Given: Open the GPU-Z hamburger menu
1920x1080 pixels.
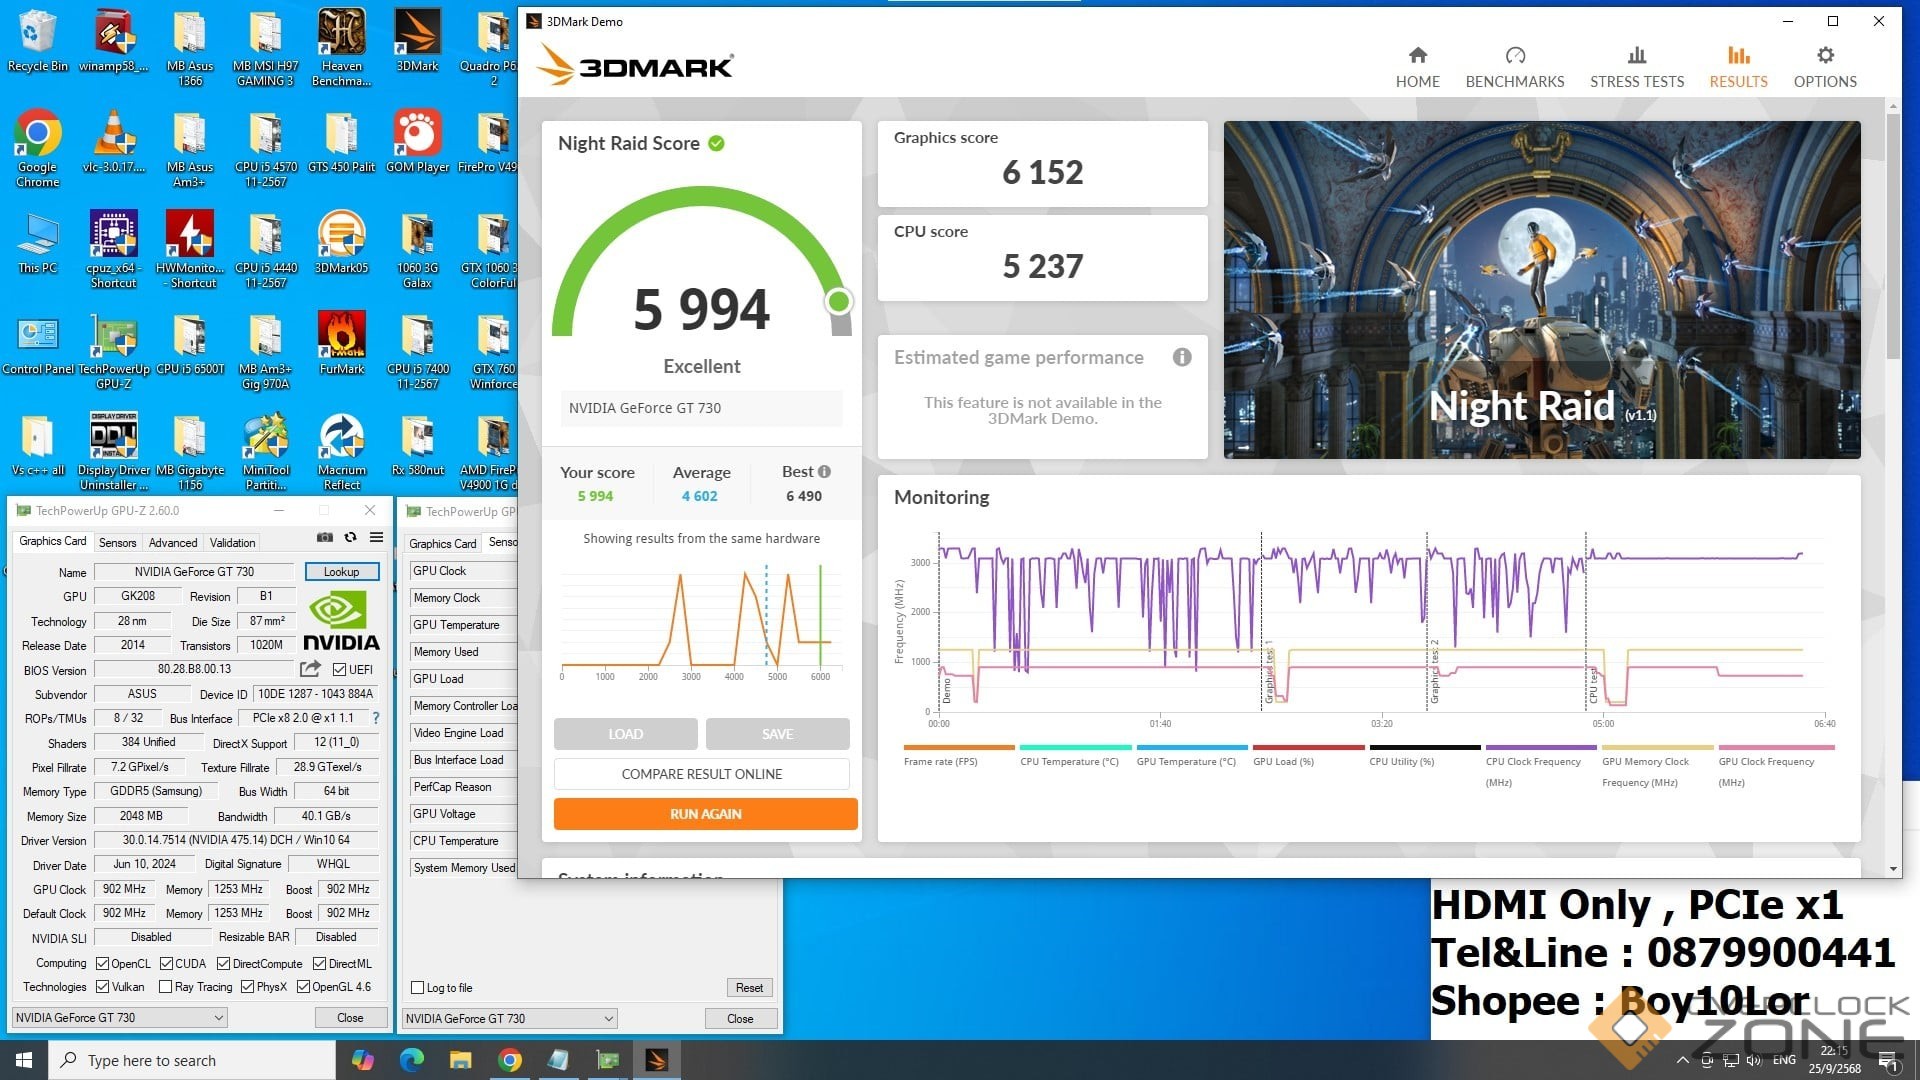Looking at the screenshot, I should click(x=377, y=538).
